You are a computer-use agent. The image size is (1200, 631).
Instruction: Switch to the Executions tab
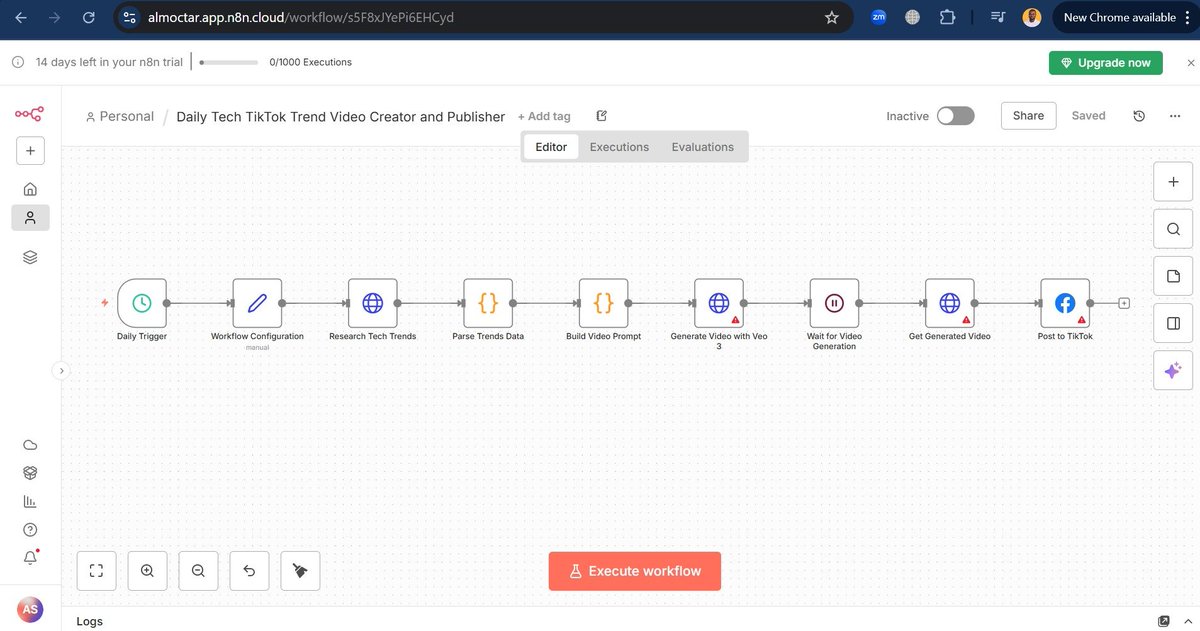coord(619,147)
